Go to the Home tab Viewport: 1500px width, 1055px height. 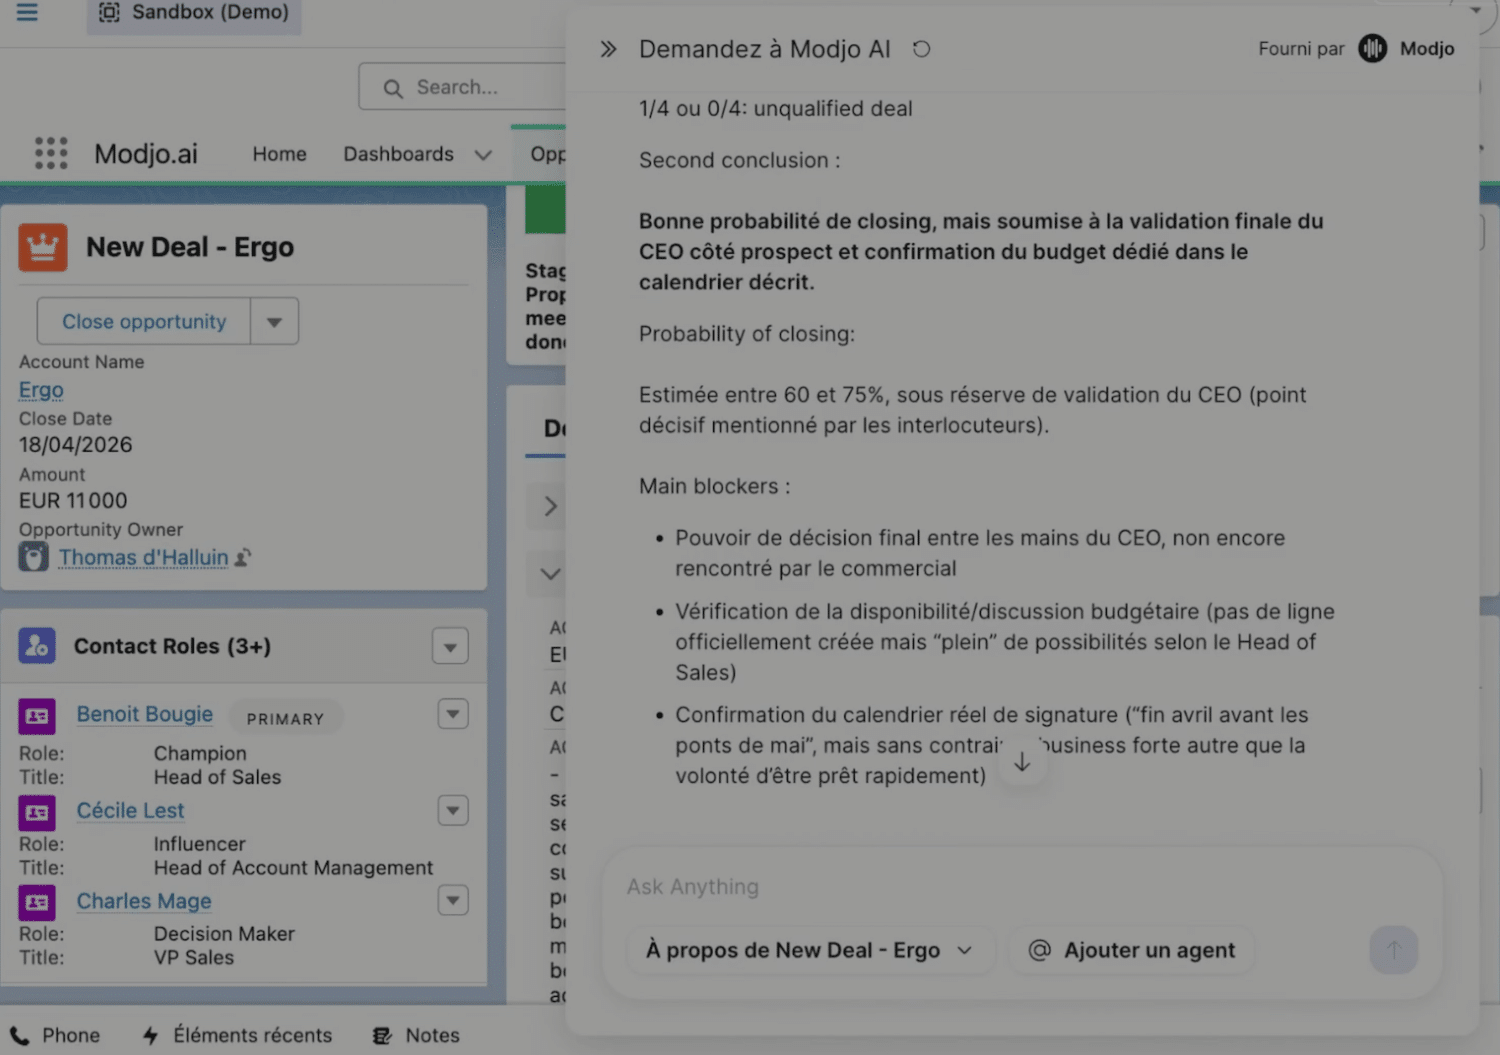(x=279, y=154)
